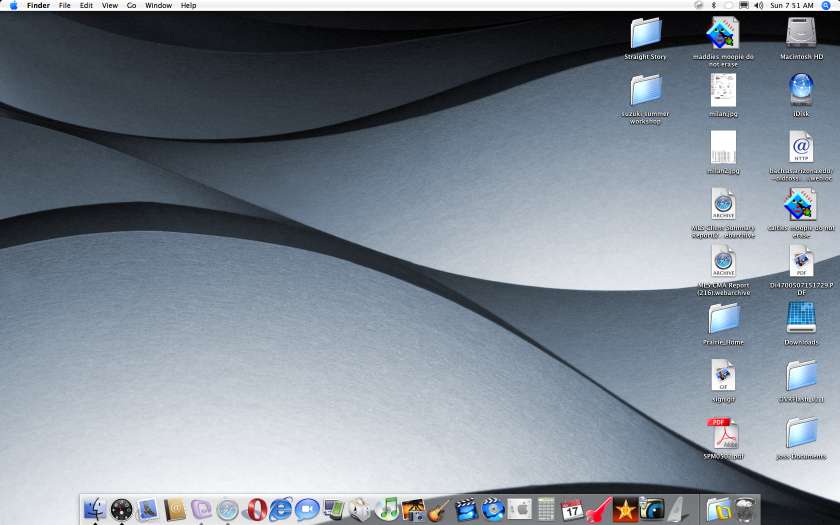Select the milan2.jpg file

tap(723, 147)
